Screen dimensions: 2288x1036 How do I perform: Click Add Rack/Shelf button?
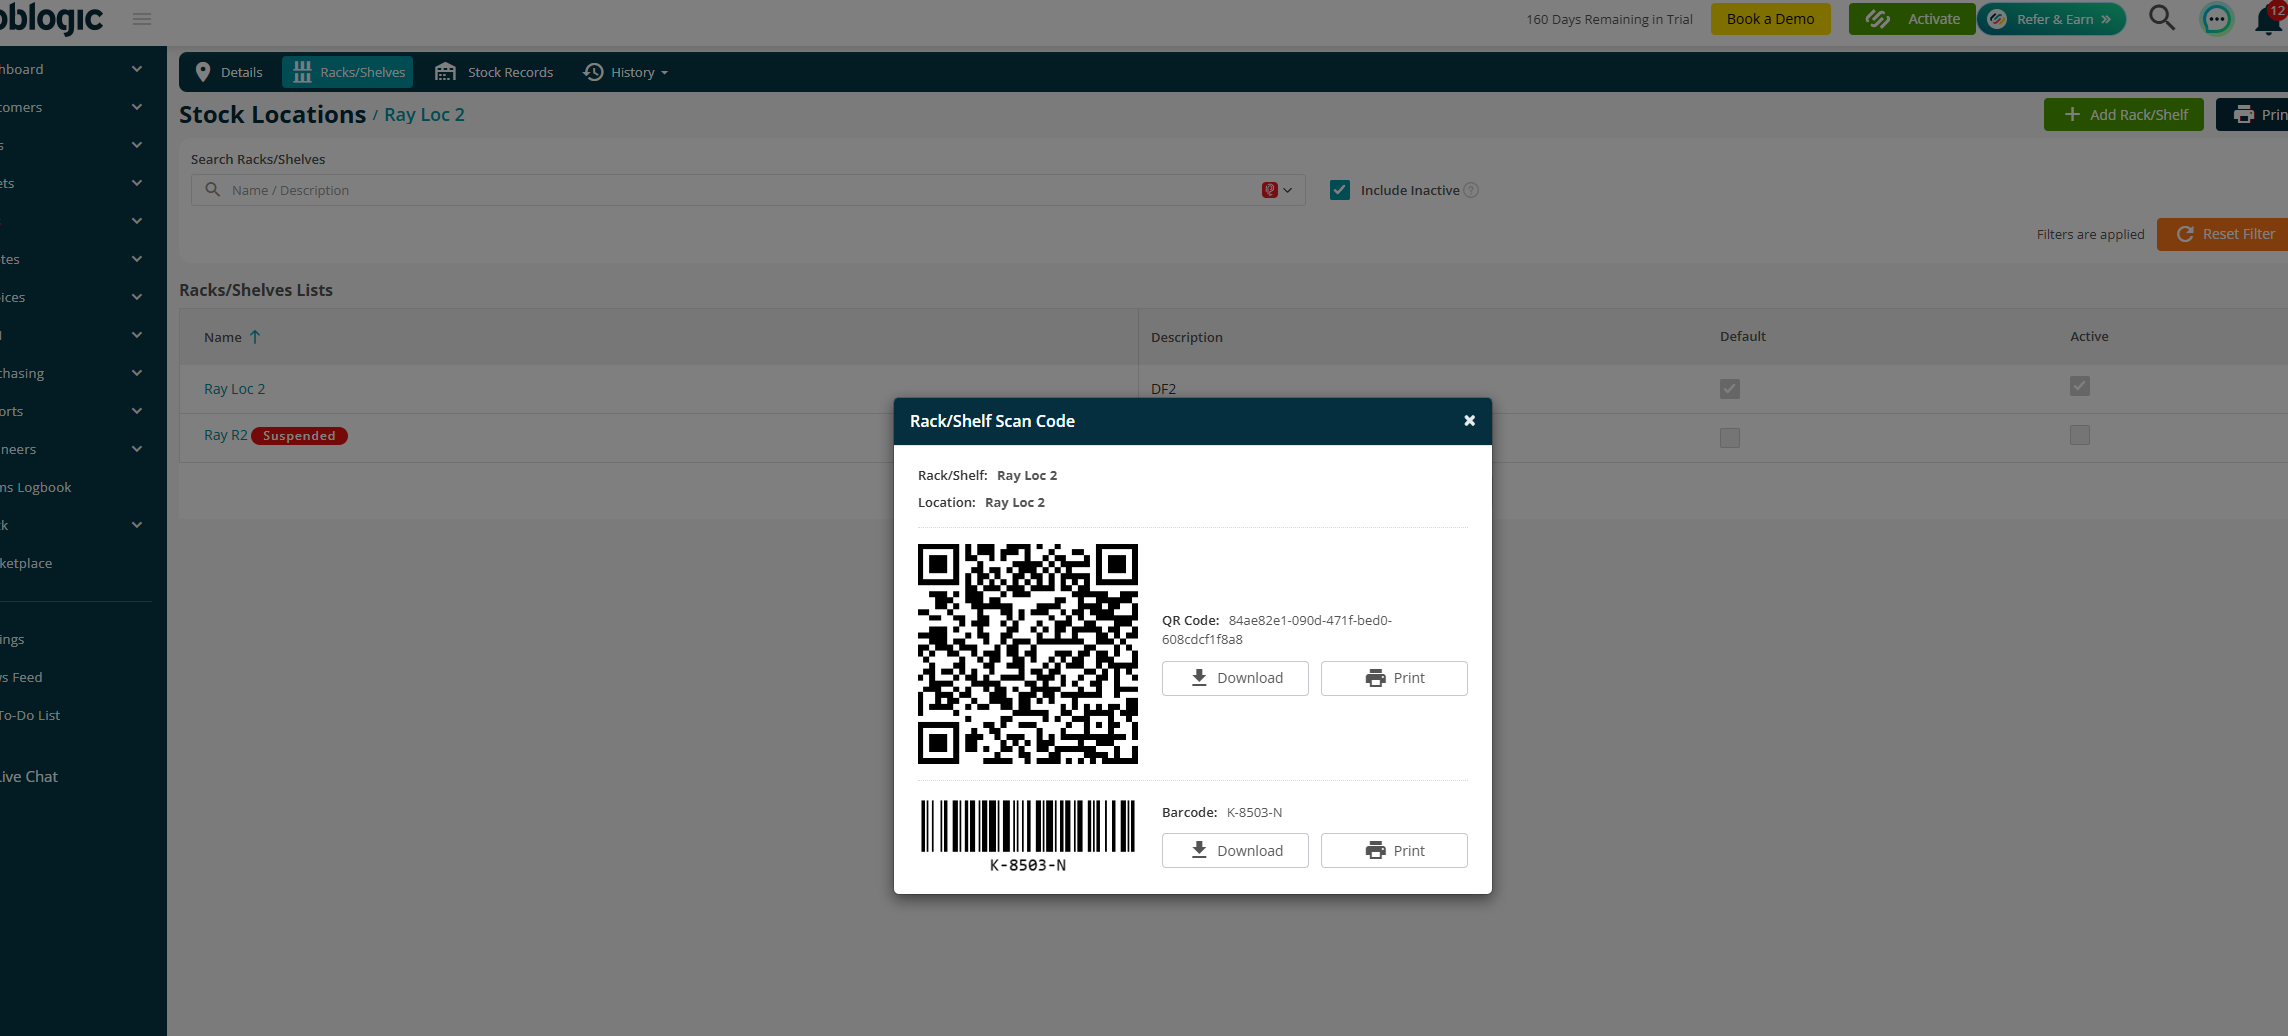click(2124, 115)
